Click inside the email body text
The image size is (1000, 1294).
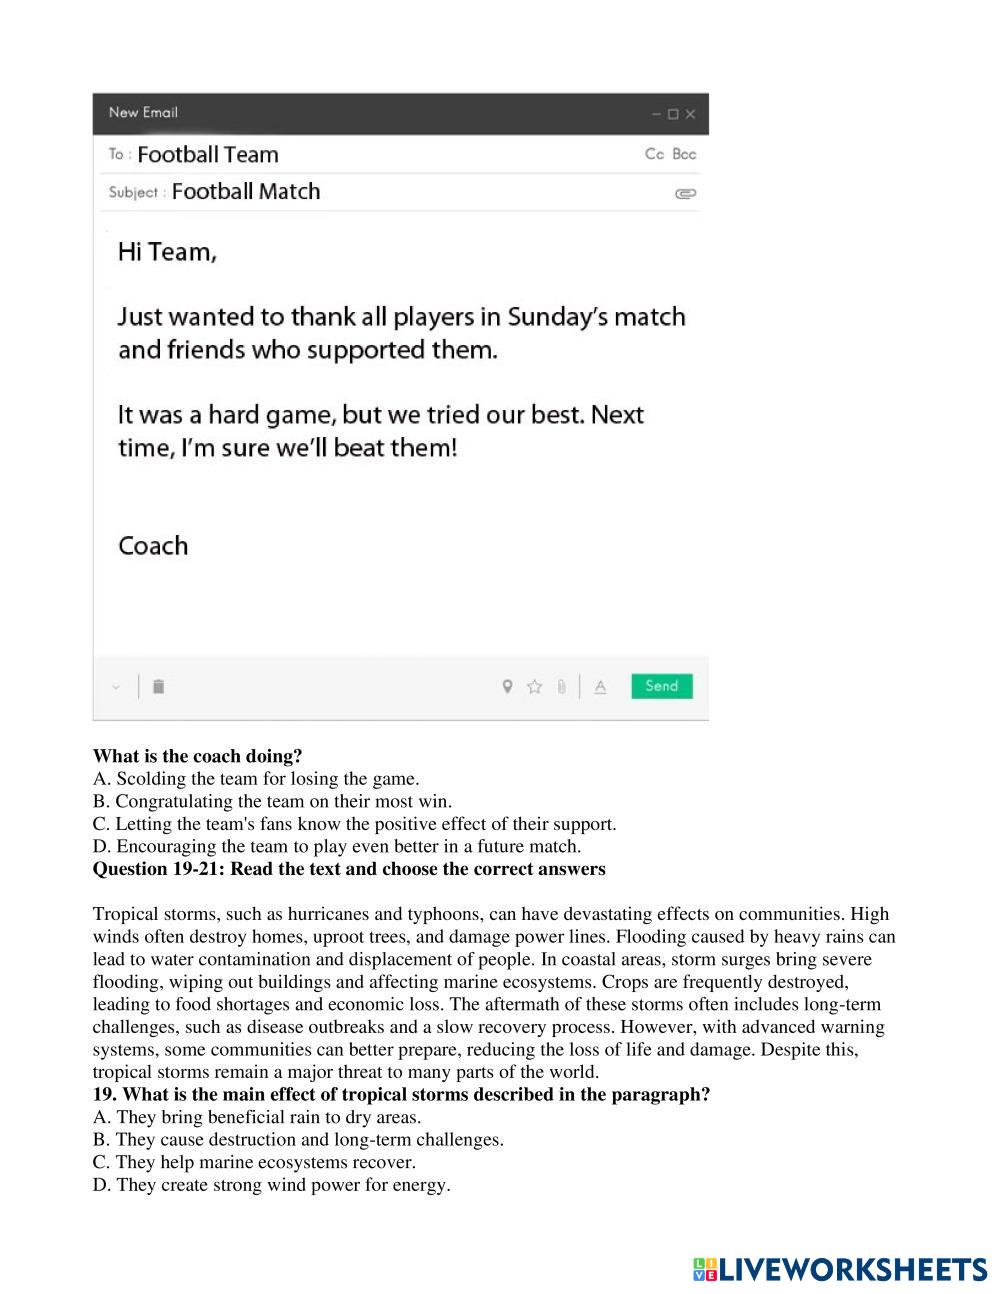400,380
